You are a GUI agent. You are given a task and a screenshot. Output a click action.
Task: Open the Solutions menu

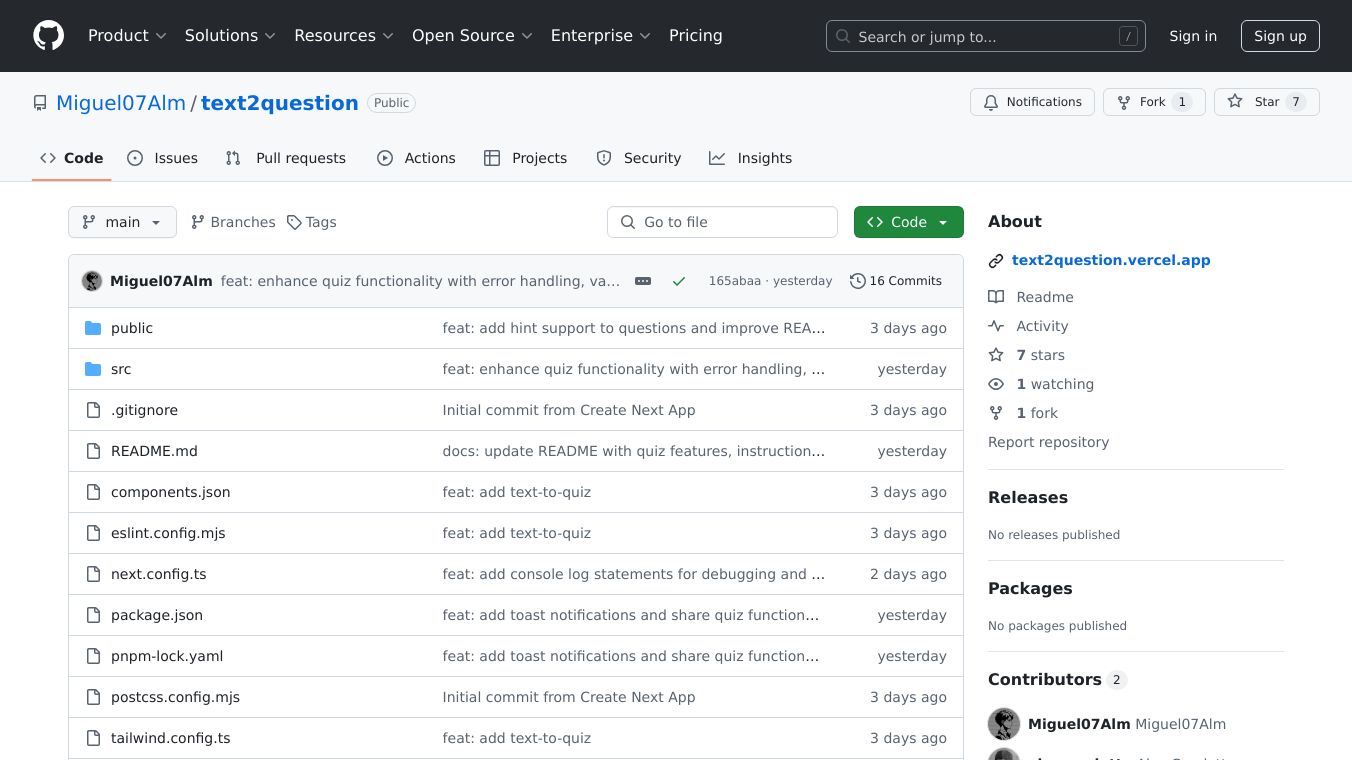[230, 36]
